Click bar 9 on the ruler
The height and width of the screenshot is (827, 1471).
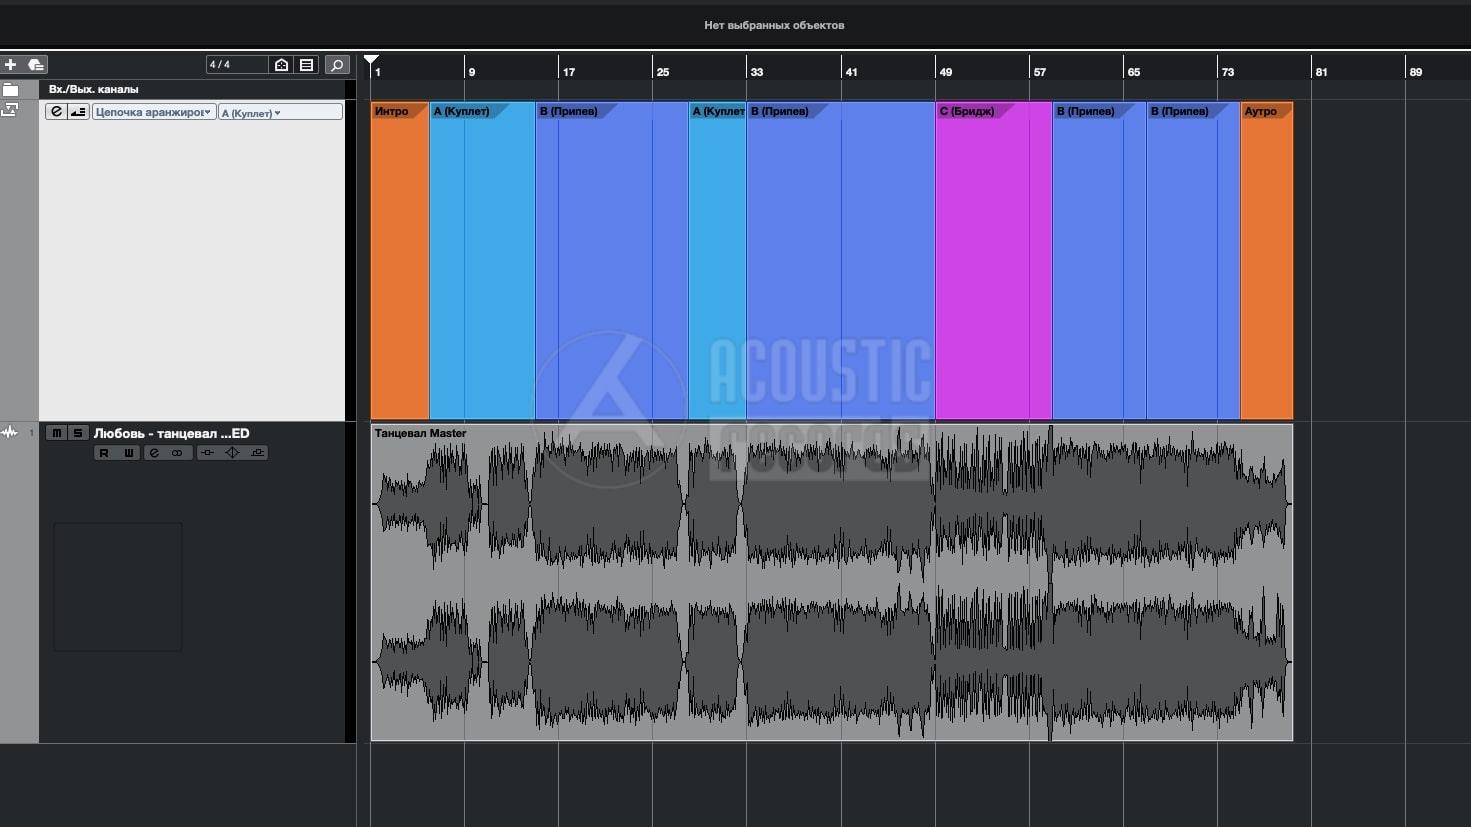[471, 72]
